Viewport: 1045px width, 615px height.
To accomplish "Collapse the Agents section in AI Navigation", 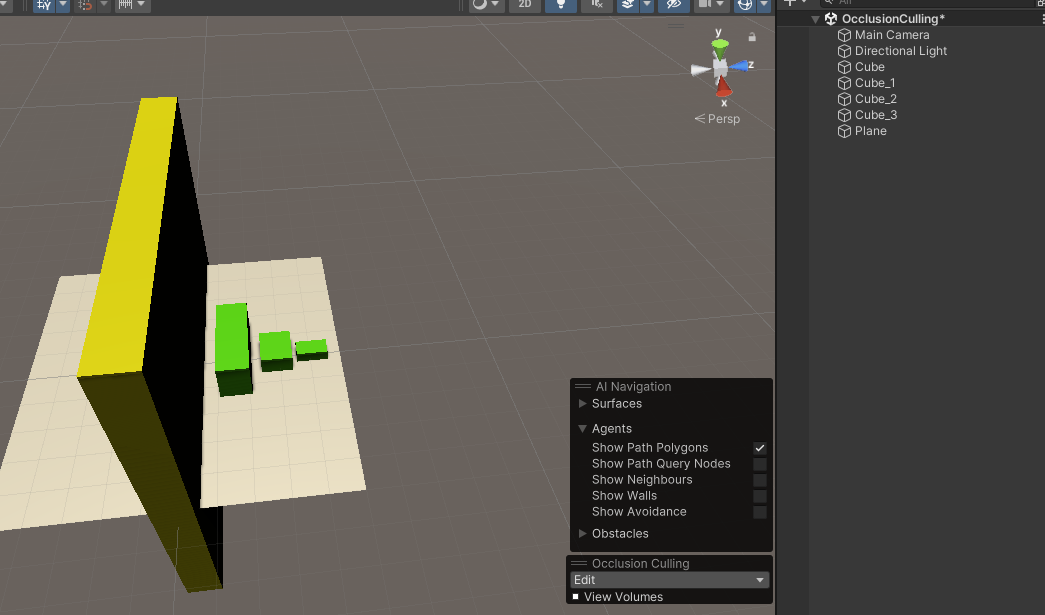I will pos(582,428).
